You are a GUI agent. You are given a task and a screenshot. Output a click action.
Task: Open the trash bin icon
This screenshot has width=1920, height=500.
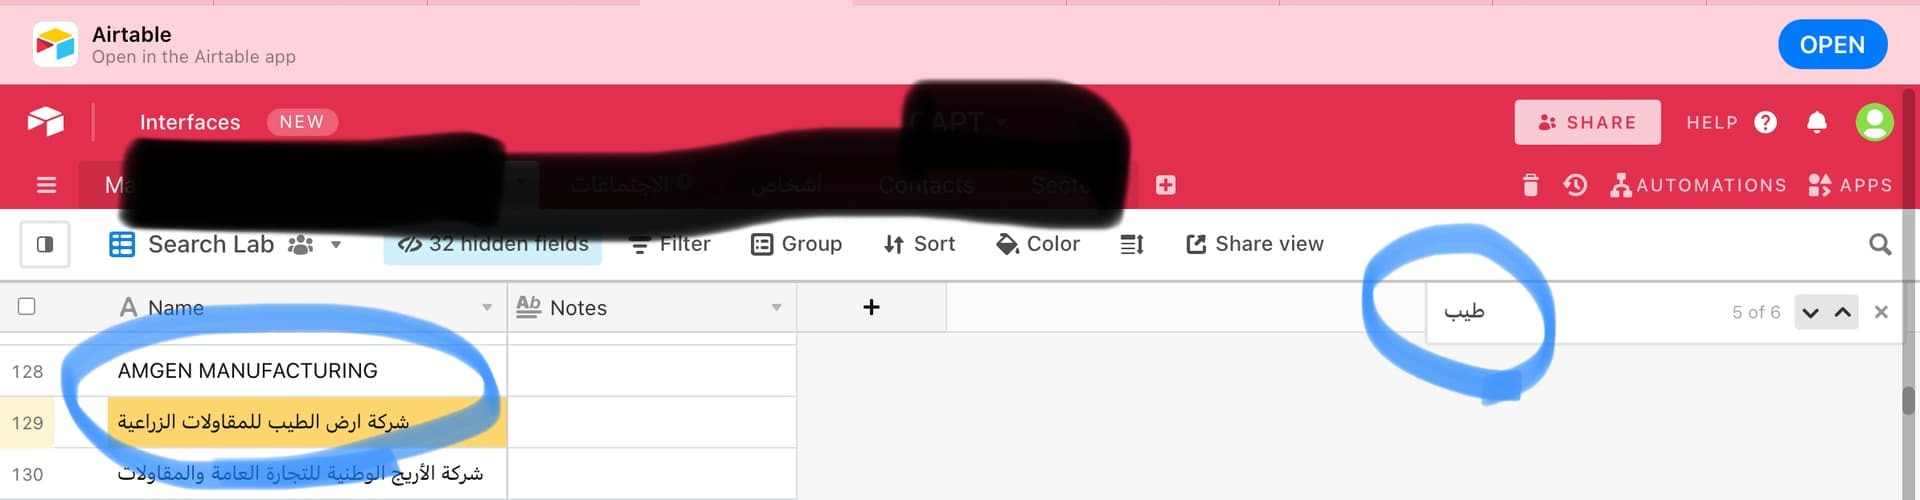pos(1530,185)
